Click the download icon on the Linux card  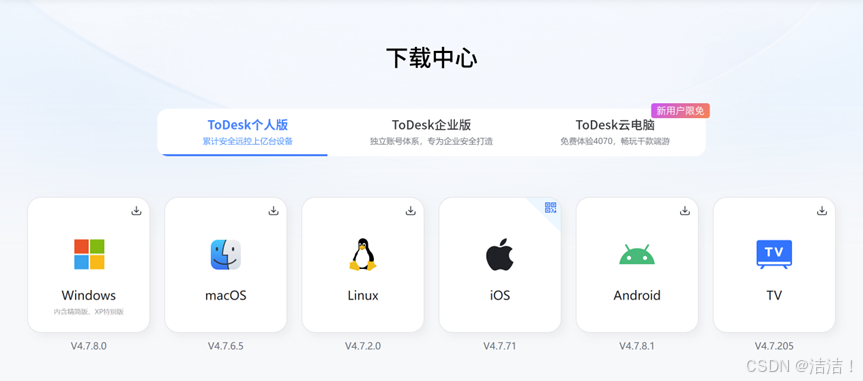click(411, 211)
